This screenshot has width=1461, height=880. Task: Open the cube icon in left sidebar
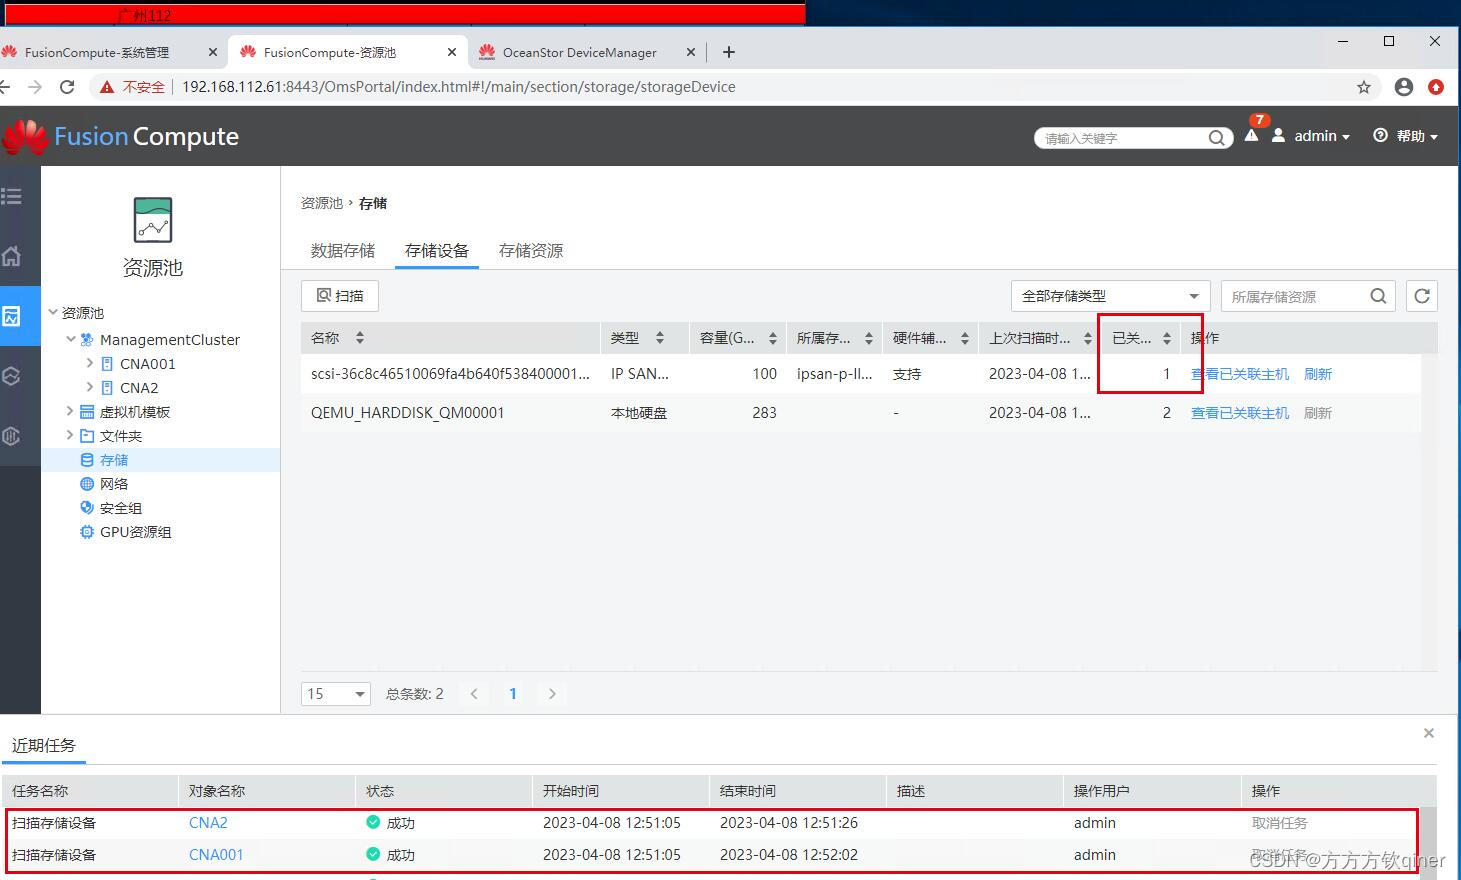pyautogui.click(x=12, y=376)
